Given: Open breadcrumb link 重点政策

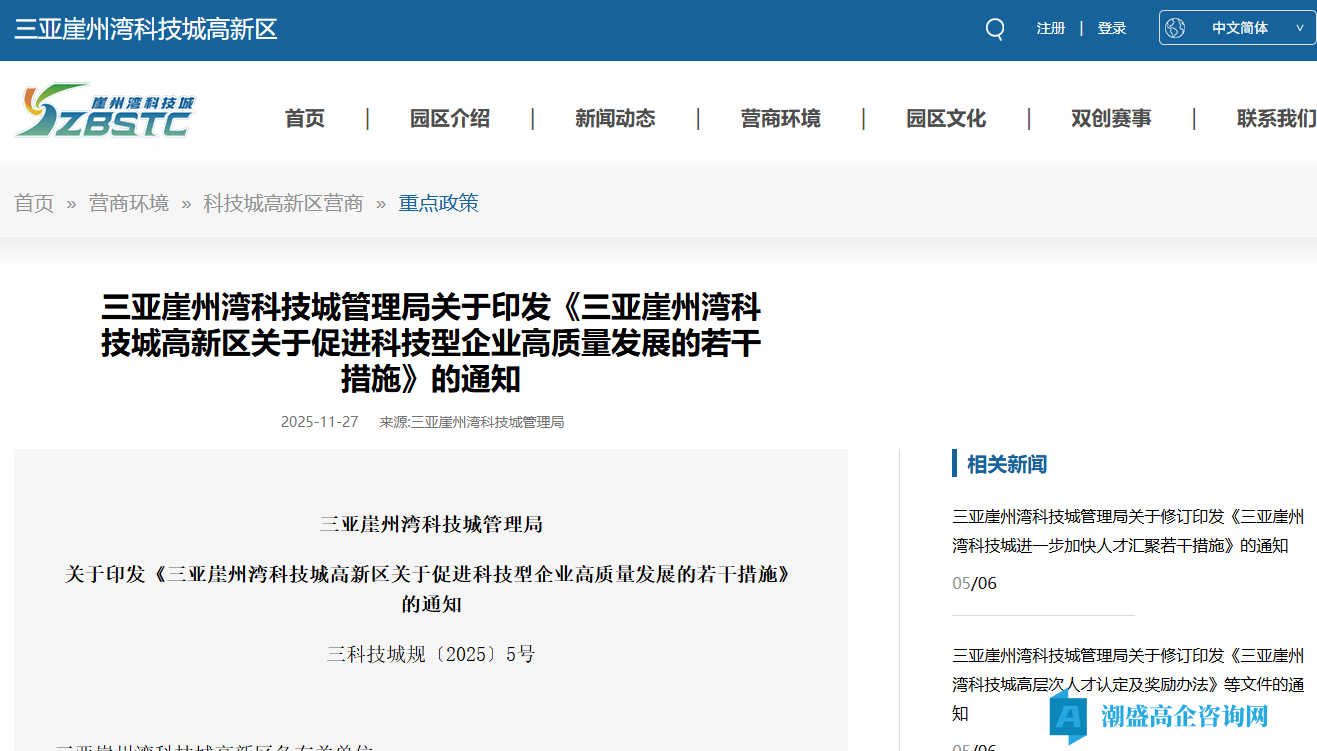Looking at the screenshot, I should pos(438,203).
